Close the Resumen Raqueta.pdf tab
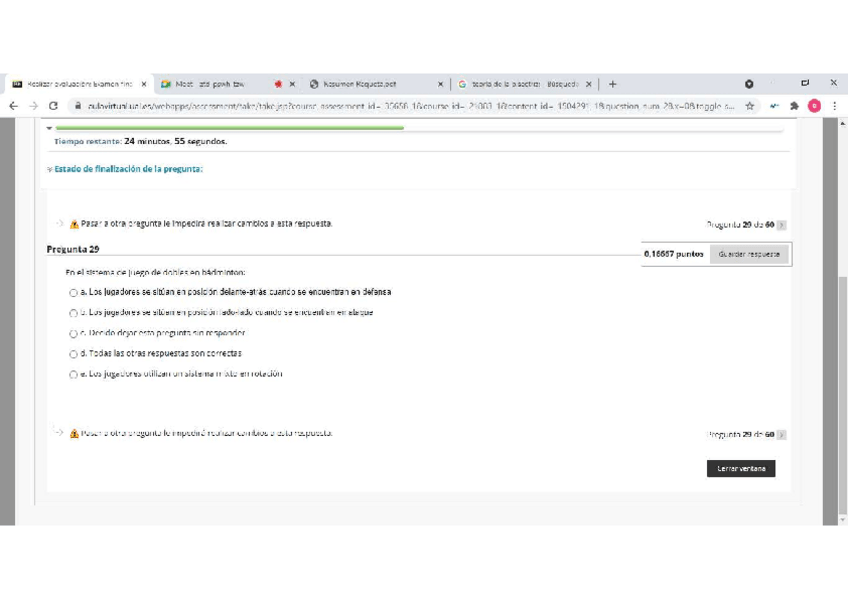 [440, 84]
